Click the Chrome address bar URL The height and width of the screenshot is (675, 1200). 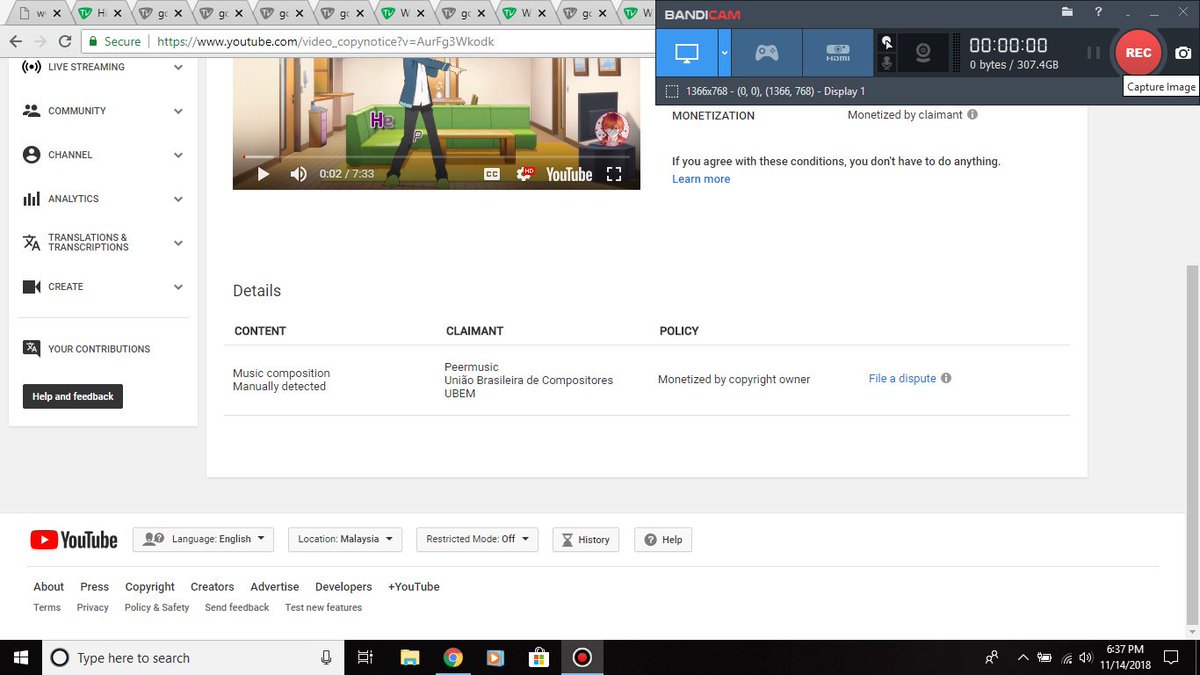pos(324,42)
